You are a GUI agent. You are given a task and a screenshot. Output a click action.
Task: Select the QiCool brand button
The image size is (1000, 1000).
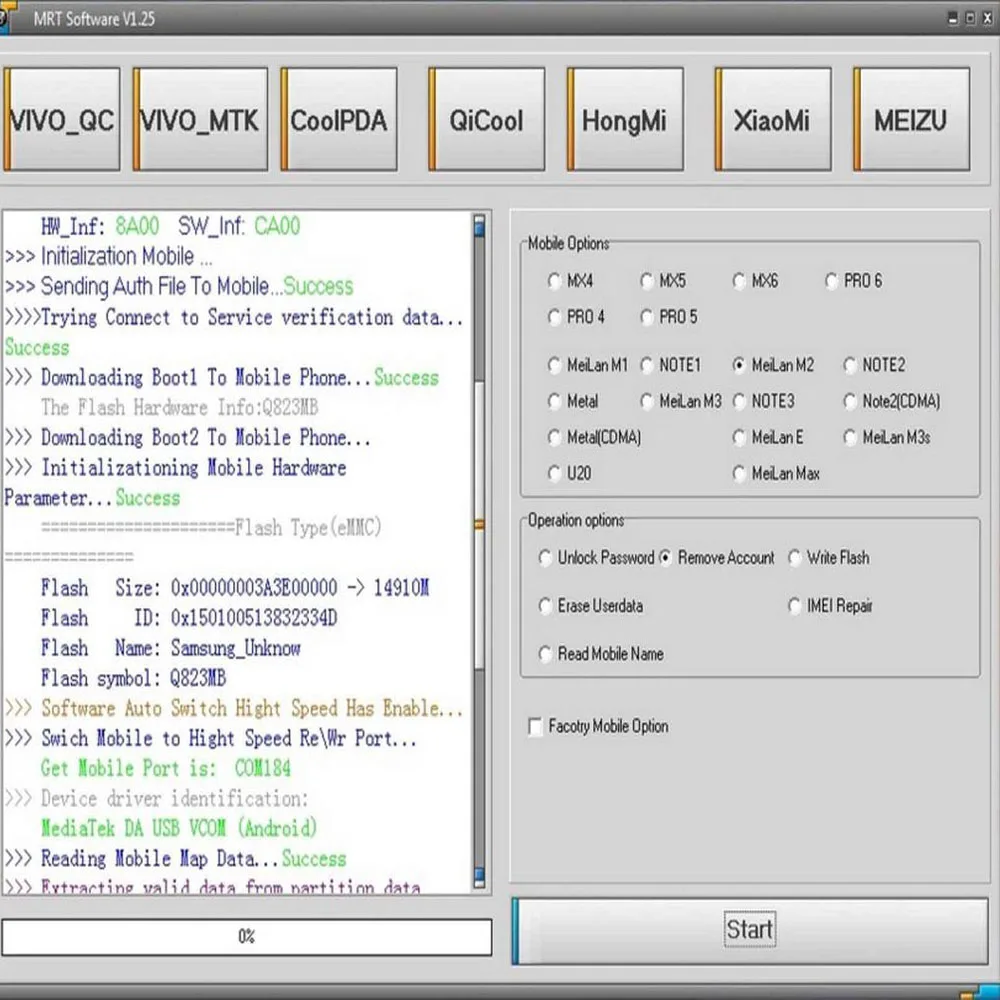(487, 119)
